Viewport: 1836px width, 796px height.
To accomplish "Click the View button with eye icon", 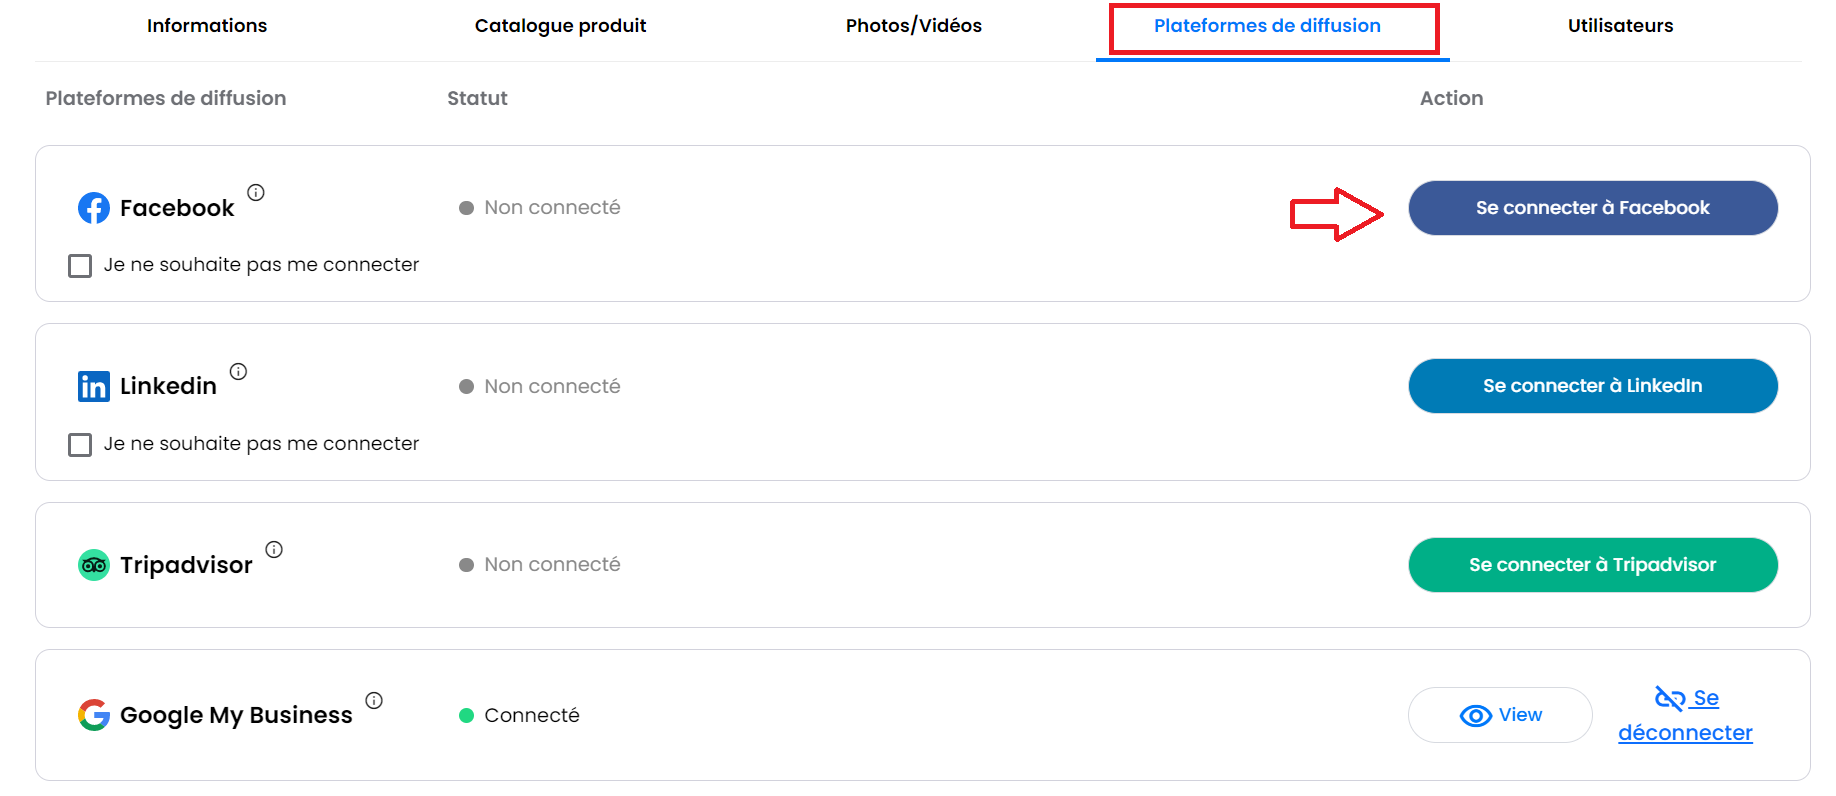I will pos(1500,715).
